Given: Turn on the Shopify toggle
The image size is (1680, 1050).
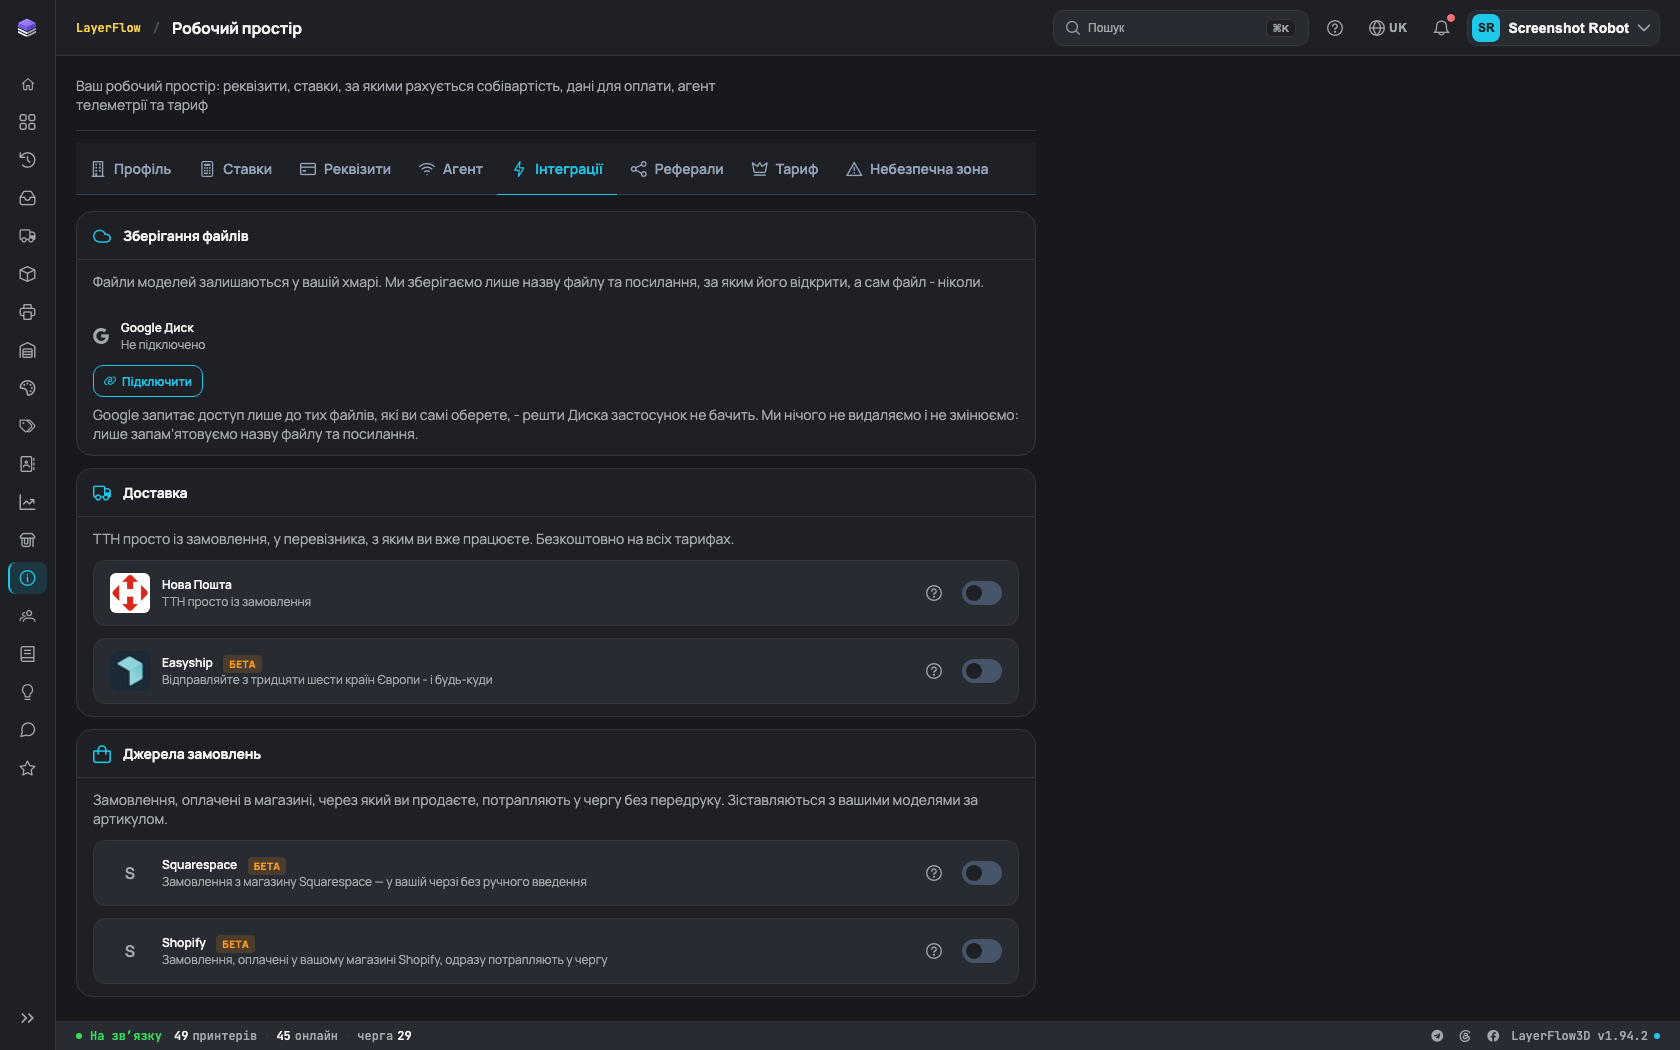Looking at the screenshot, I should click(982, 951).
